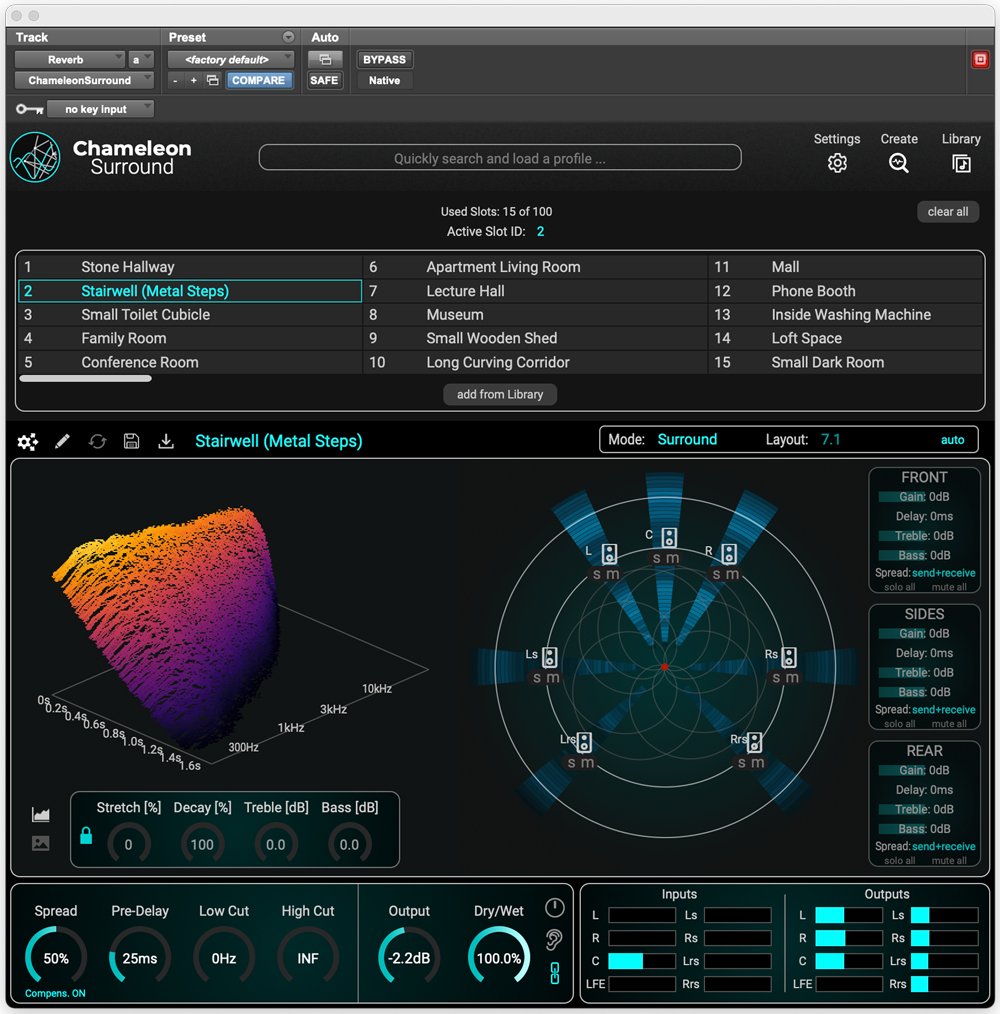Screen dimensions: 1000x1014
Task: Click the auto layout button
Action: (x=952, y=440)
